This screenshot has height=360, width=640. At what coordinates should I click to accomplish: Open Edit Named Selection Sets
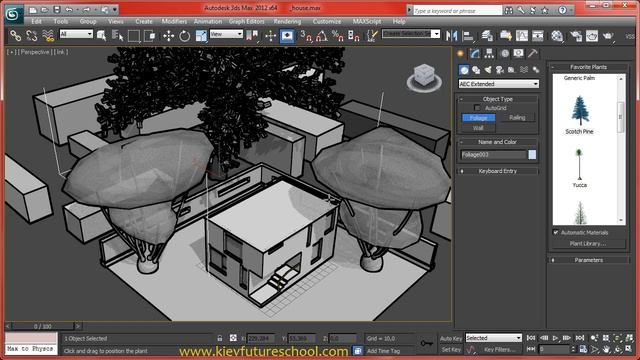click(371, 36)
